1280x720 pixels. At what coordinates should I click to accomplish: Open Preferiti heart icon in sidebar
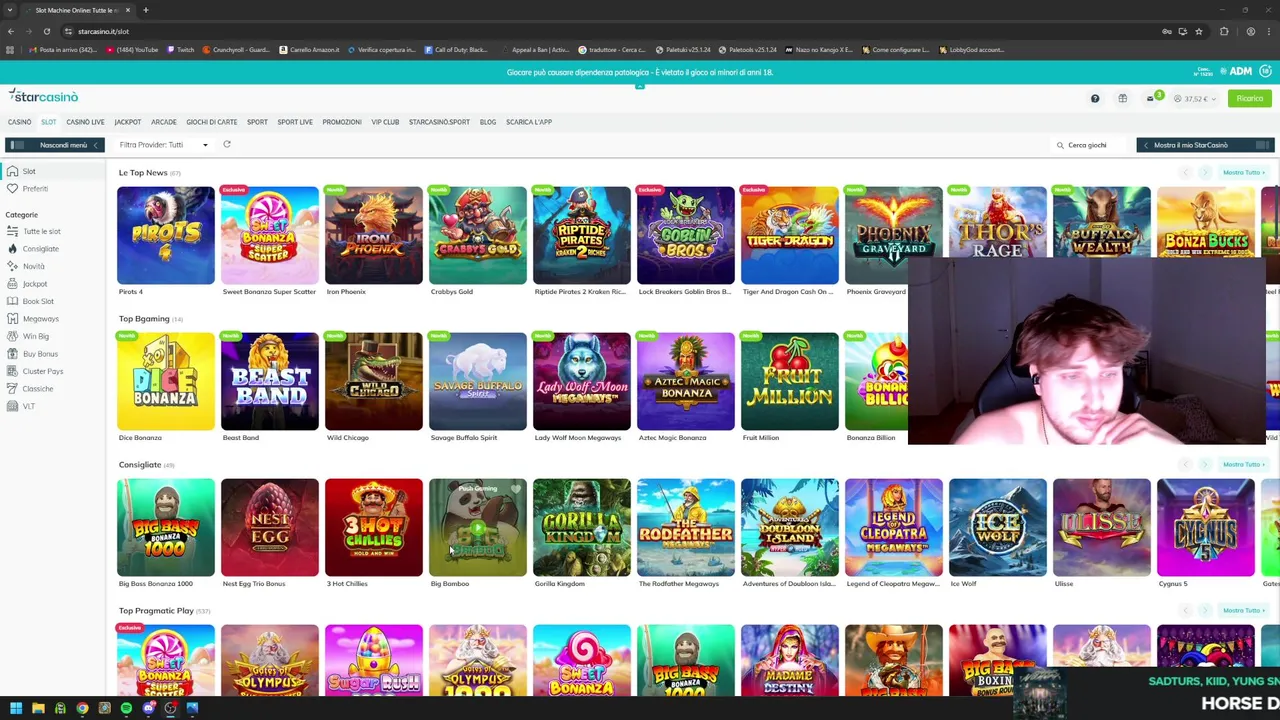[x=12, y=189]
